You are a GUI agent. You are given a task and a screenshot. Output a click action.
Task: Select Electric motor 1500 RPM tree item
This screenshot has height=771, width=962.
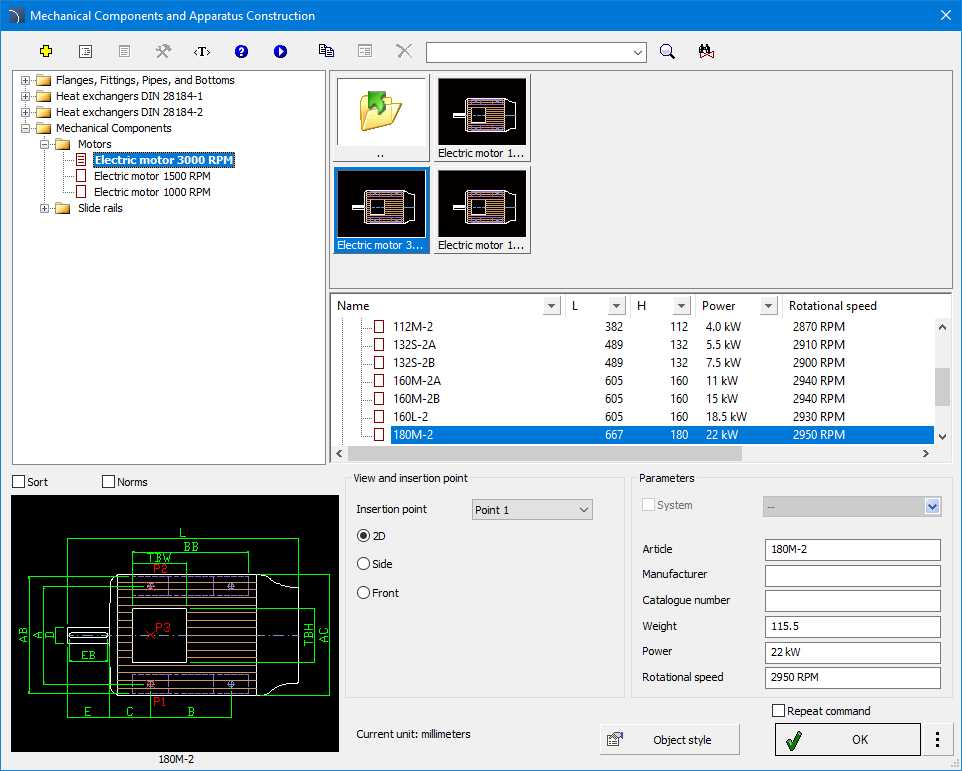pos(152,176)
